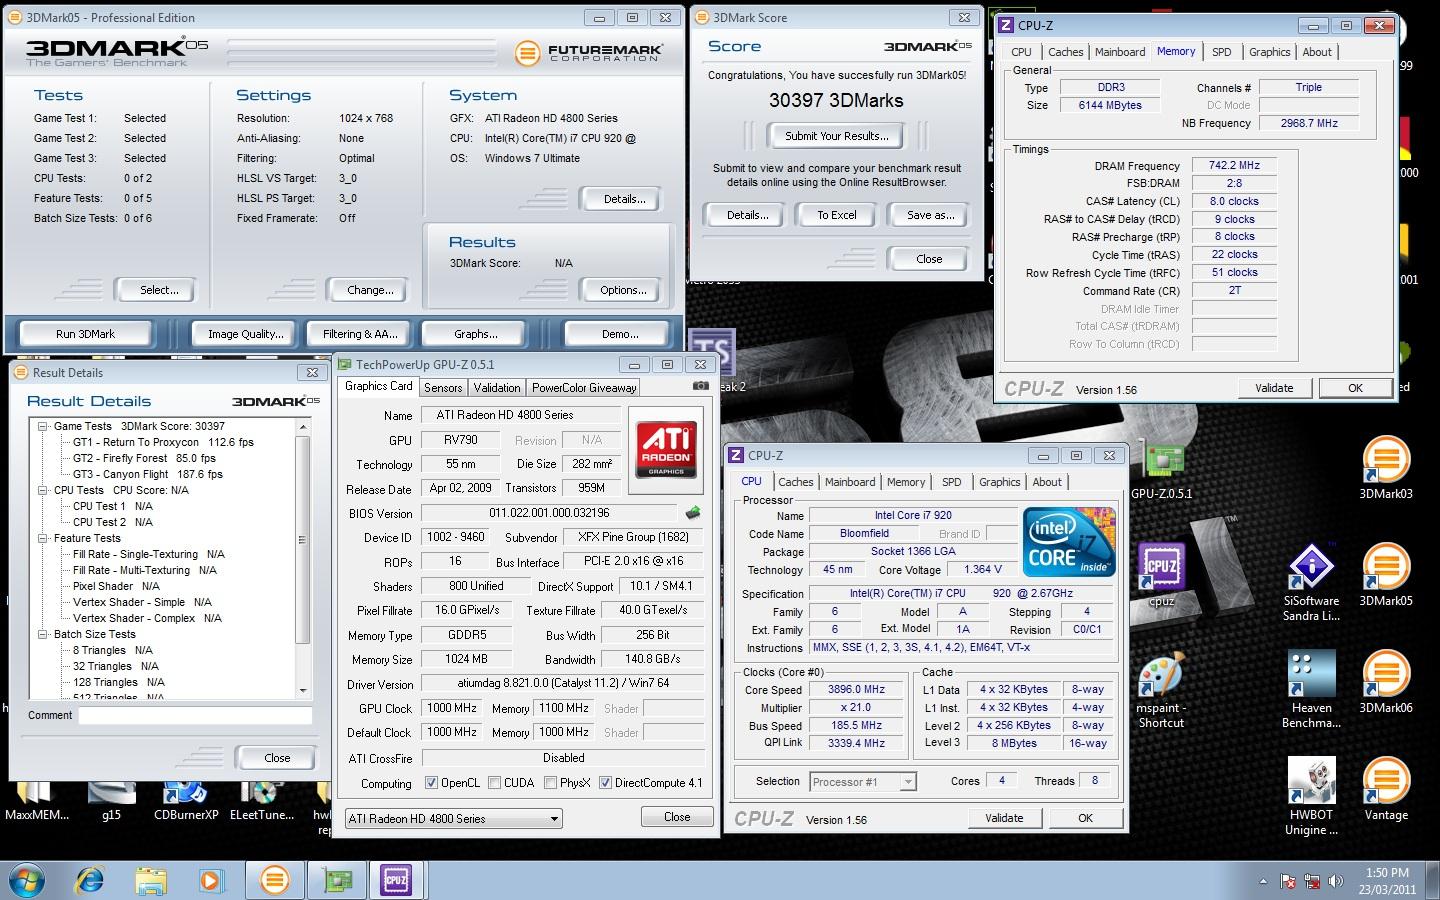Open the Vantage desktop shortcut
The height and width of the screenshot is (900, 1440).
pyautogui.click(x=1386, y=789)
